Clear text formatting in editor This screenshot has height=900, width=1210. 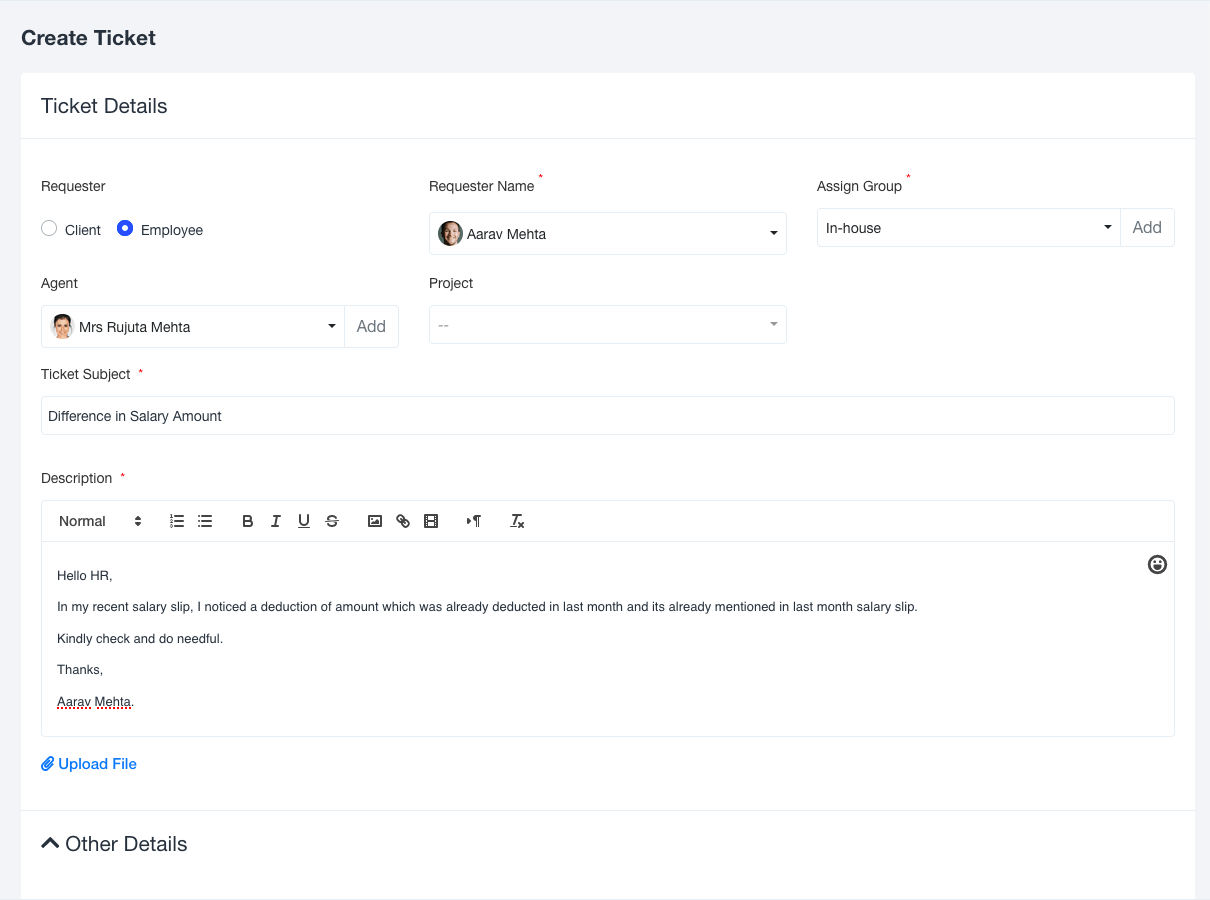(517, 521)
